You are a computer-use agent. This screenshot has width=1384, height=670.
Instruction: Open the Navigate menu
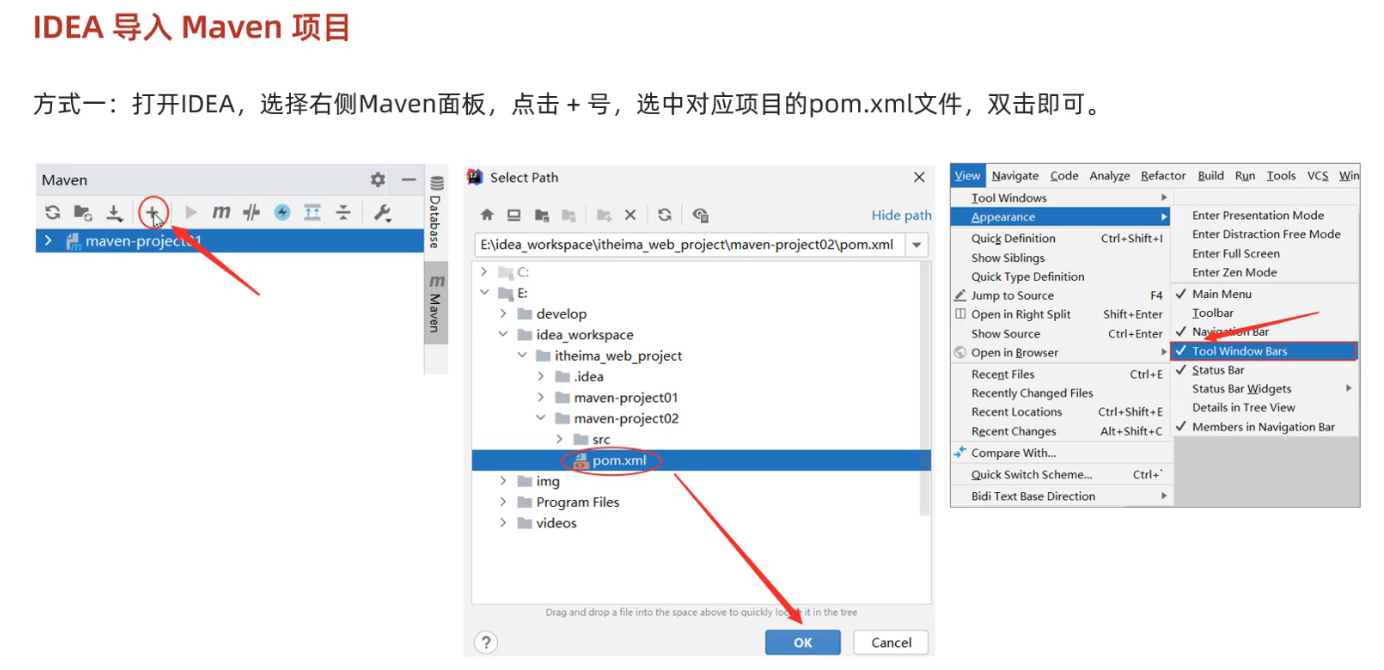tap(1015, 176)
